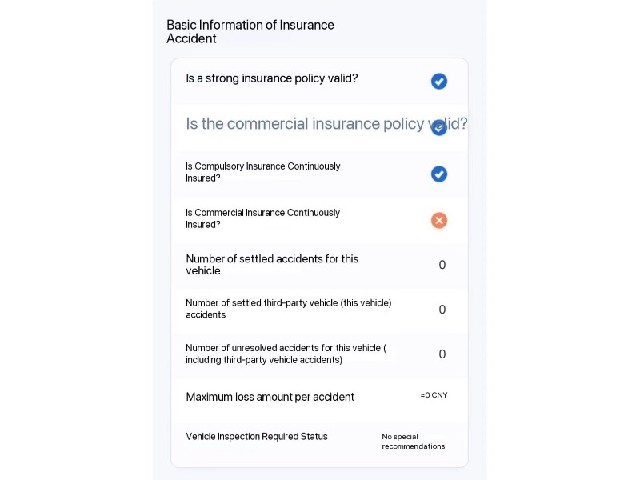Click the settled accidents count value 0
This screenshot has height=480, width=640.
442,265
